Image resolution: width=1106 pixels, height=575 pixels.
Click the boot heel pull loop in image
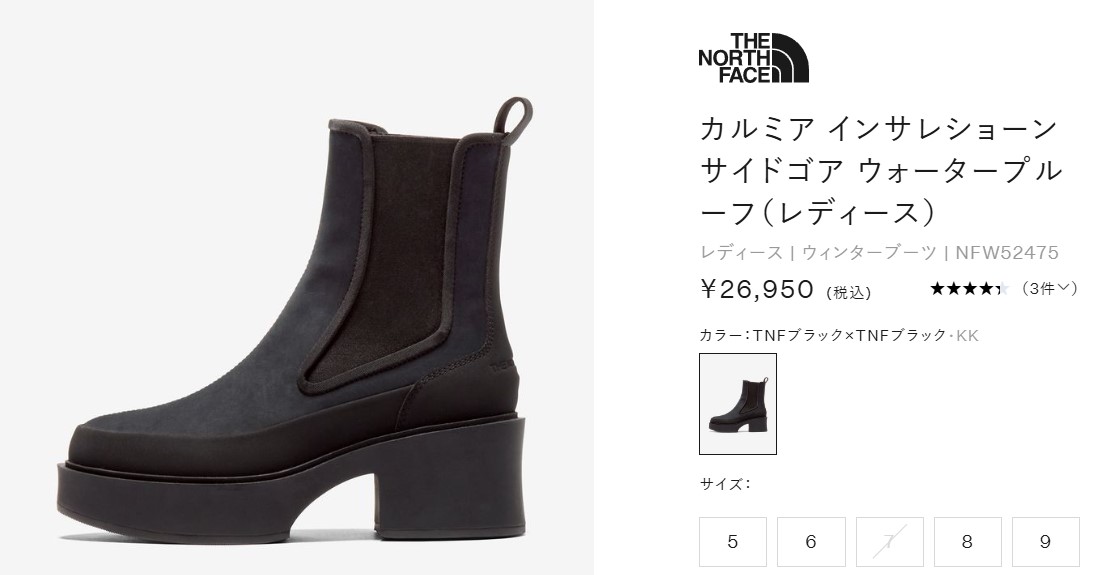(x=512, y=115)
